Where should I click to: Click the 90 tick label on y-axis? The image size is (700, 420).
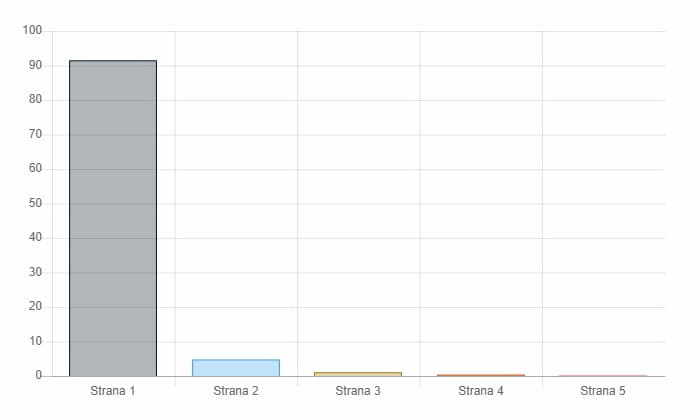tap(35, 65)
